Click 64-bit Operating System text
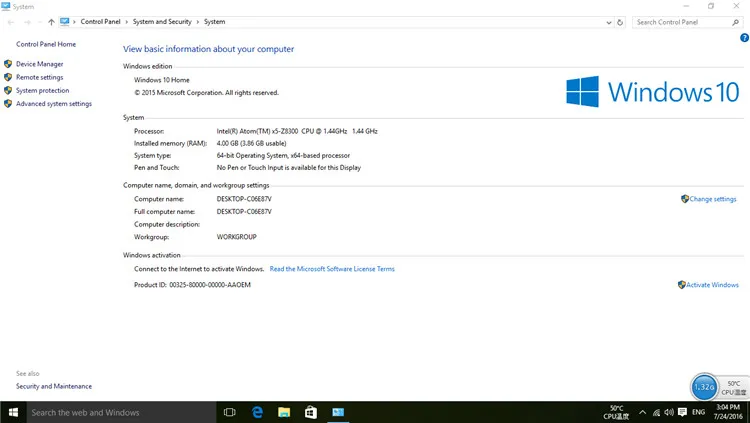This screenshot has height=423, width=750. click(x=283, y=156)
